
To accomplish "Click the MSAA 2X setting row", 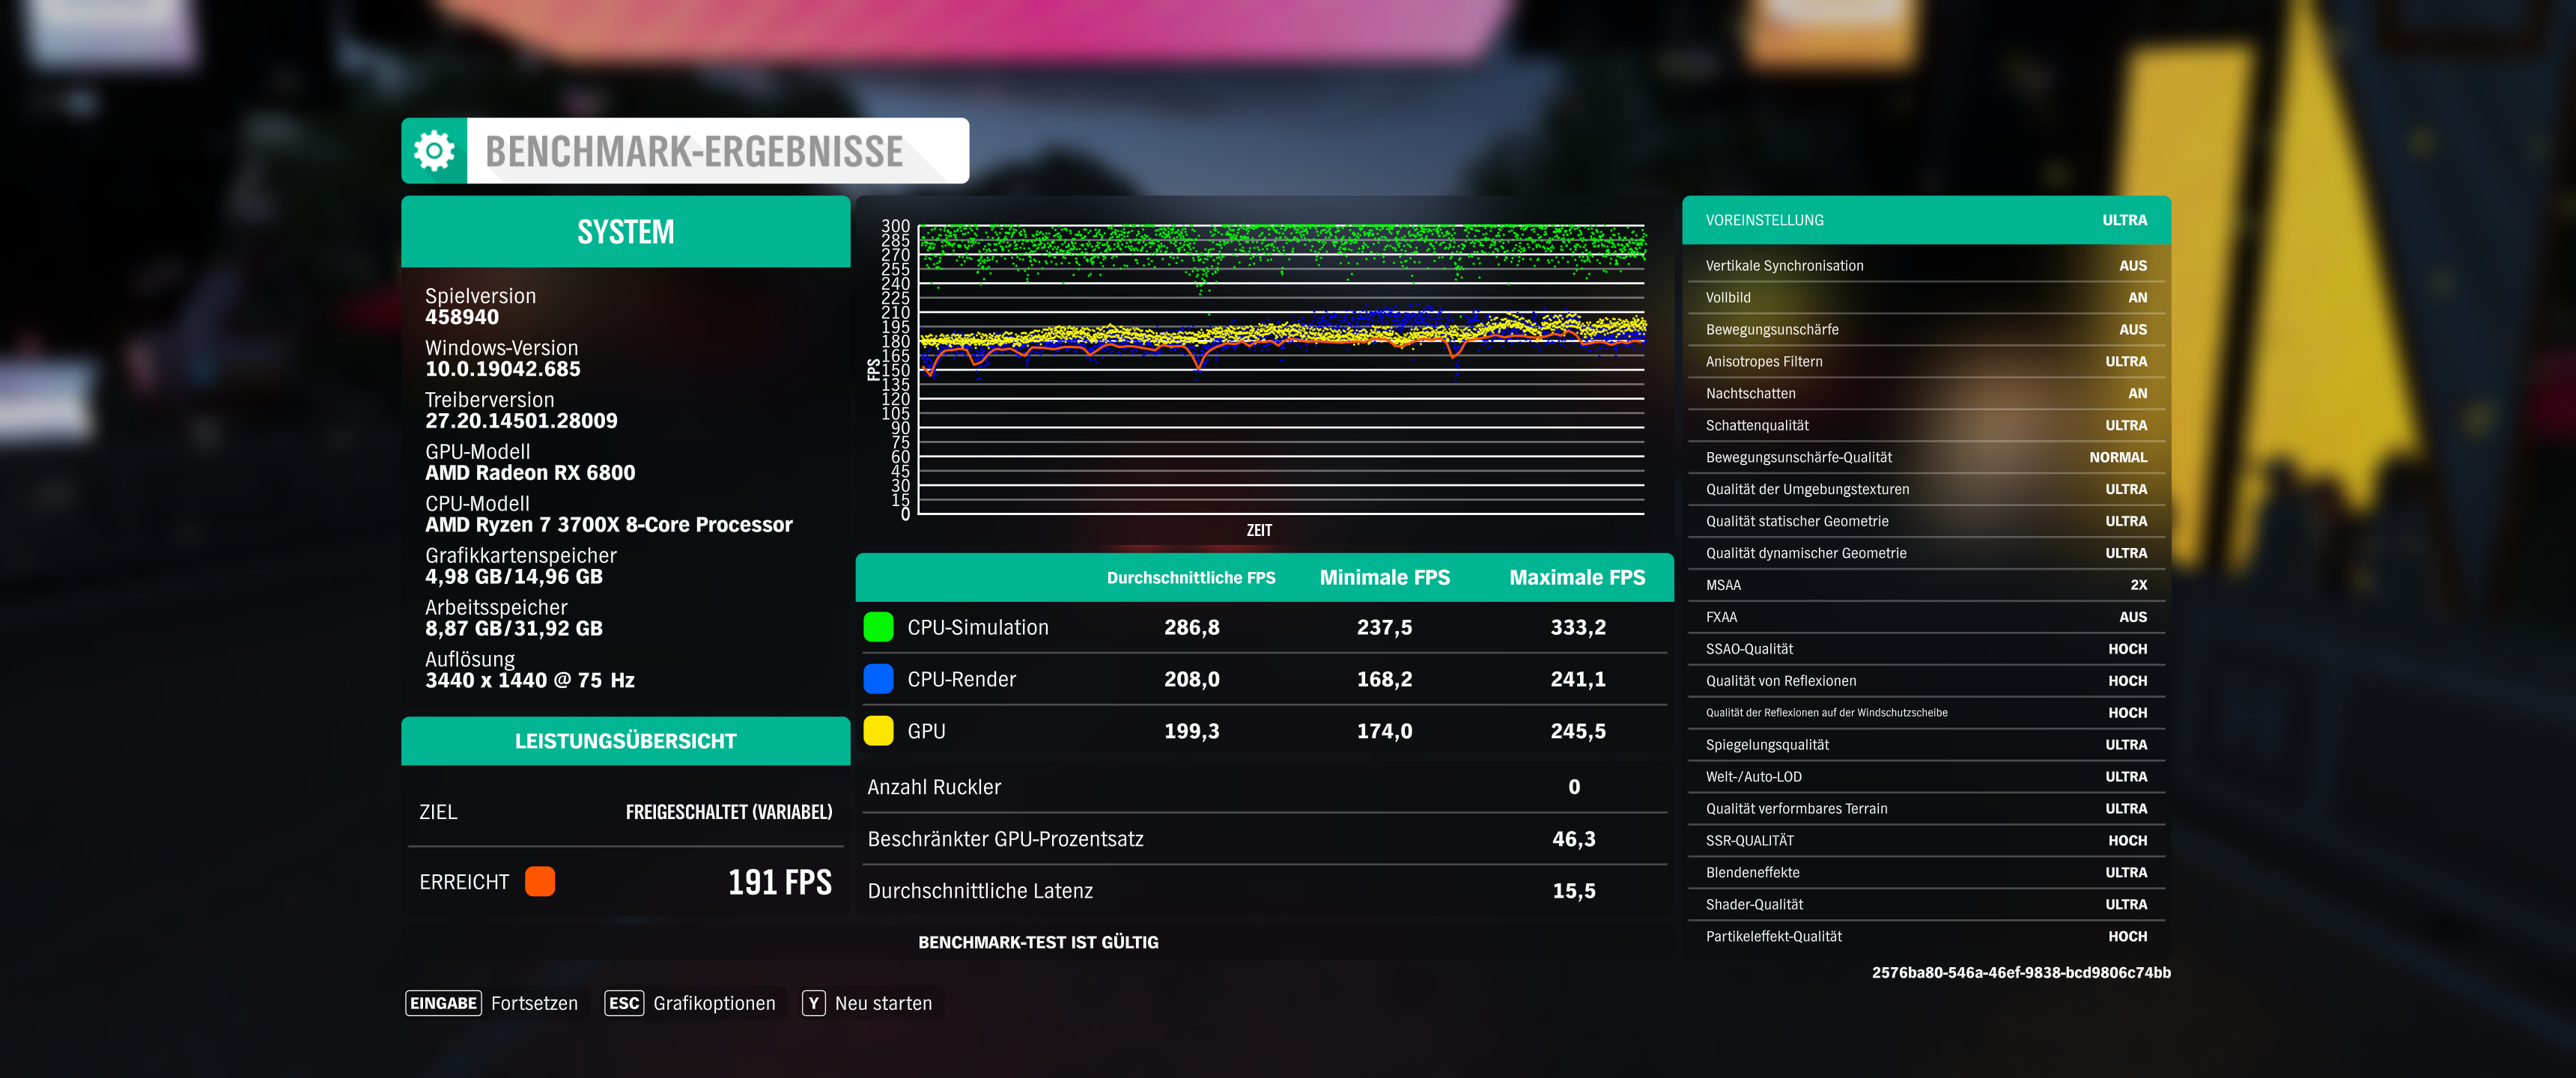I will point(1925,585).
